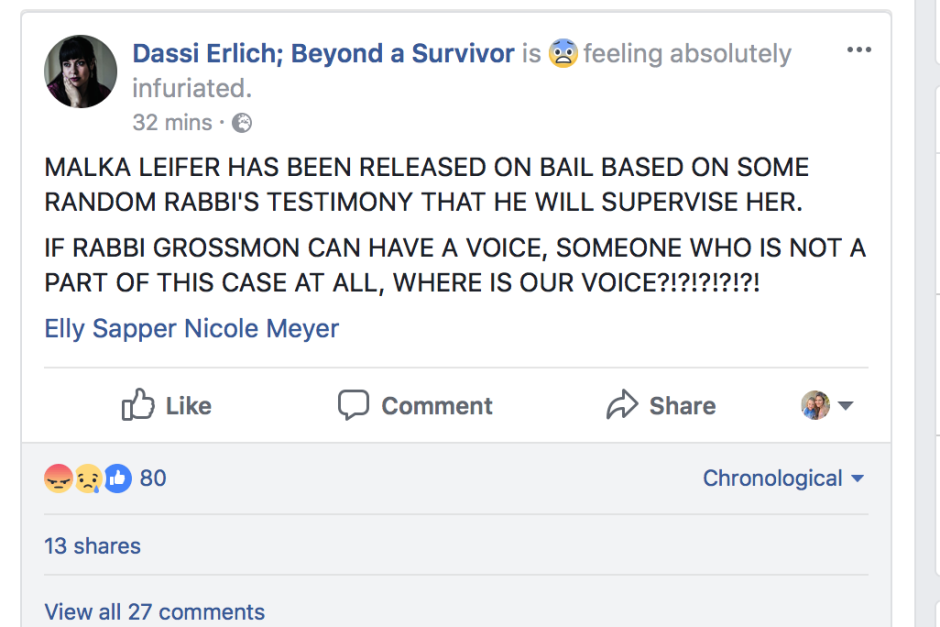Click the Comment speech bubble icon
The image size is (940, 627).
(x=353, y=405)
